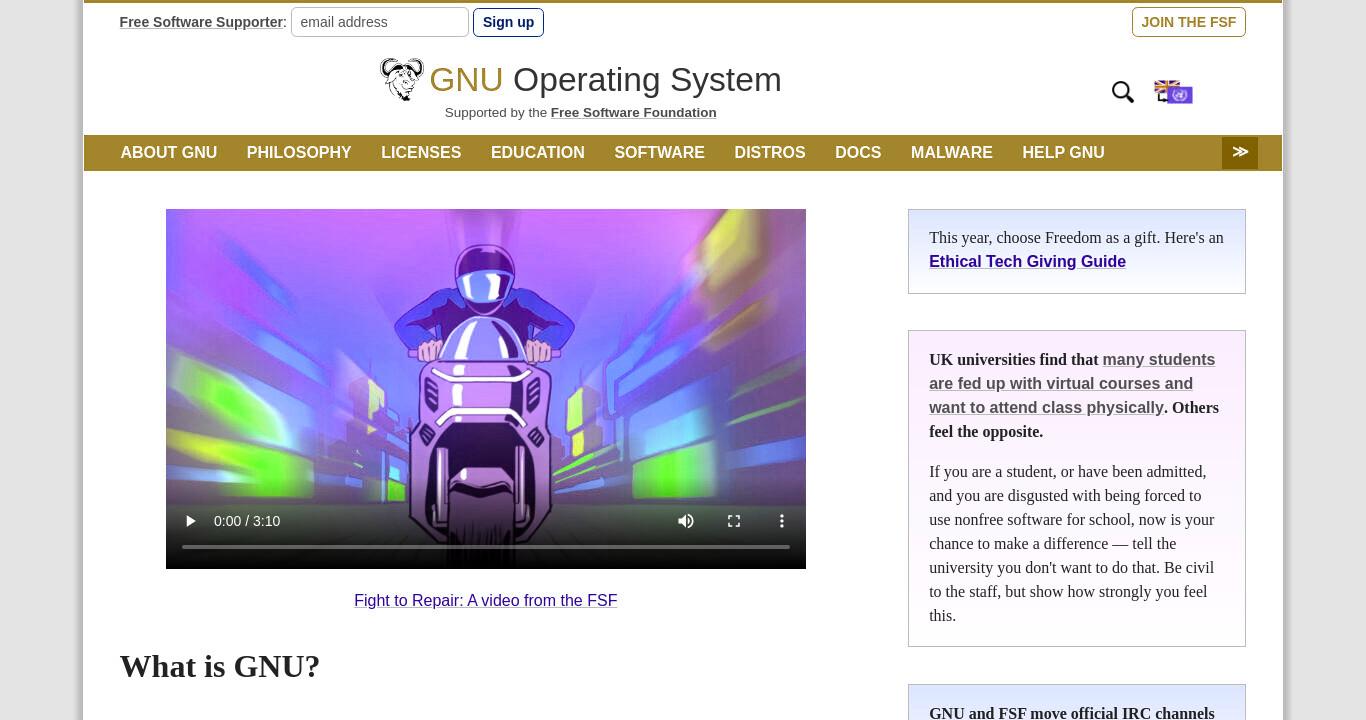Click the Sign up button
1366x720 pixels.
[508, 22]
